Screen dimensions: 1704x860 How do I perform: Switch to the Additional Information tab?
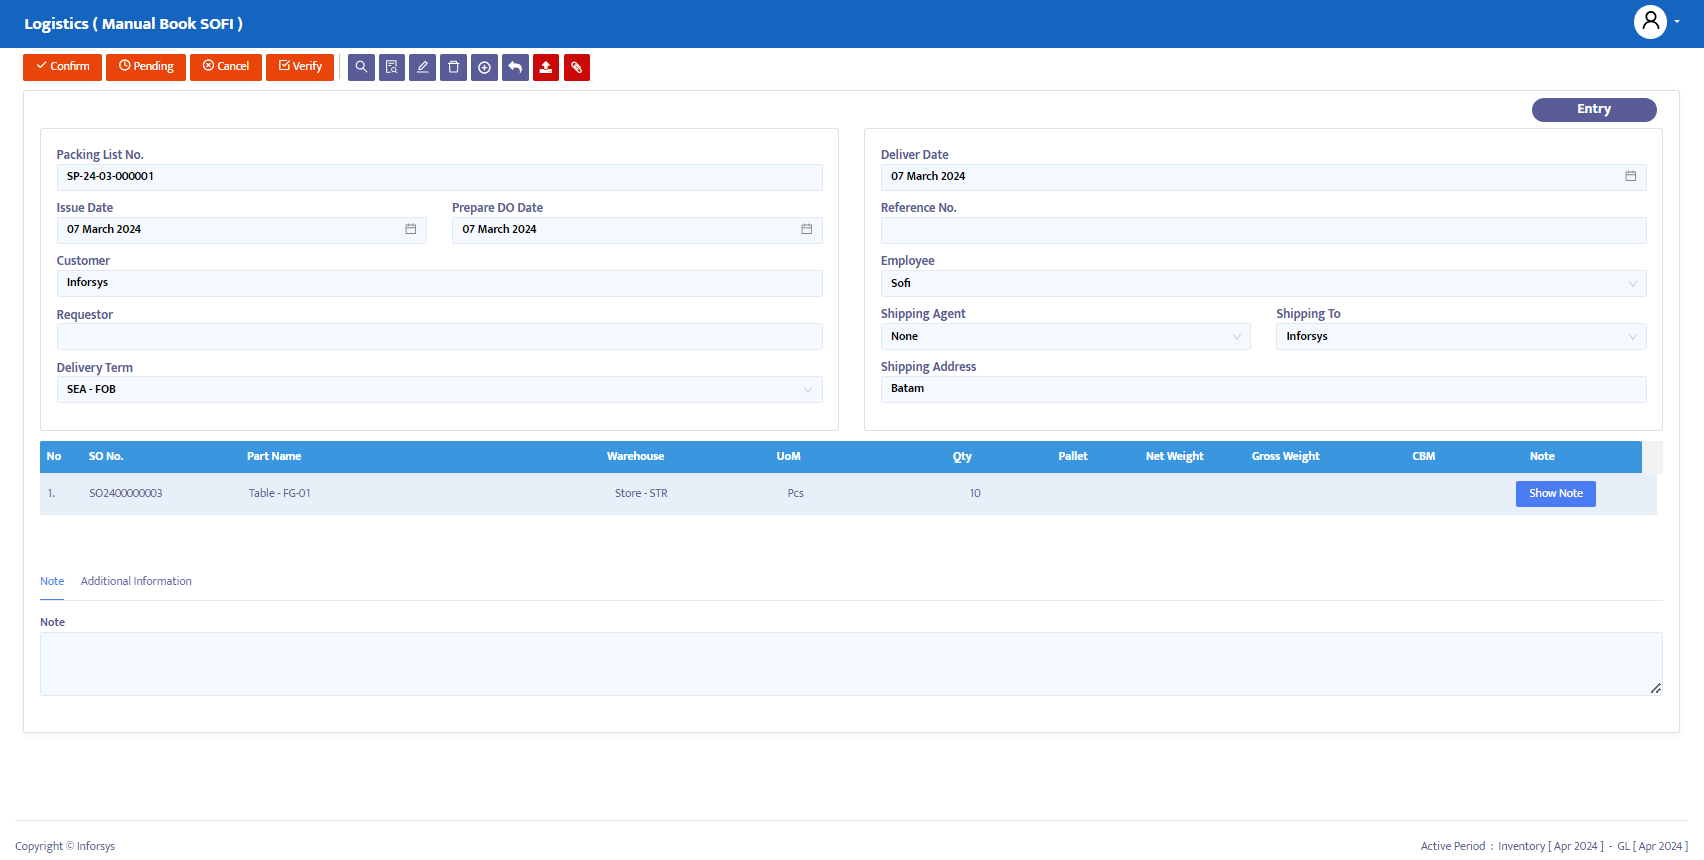click(136, 581)
